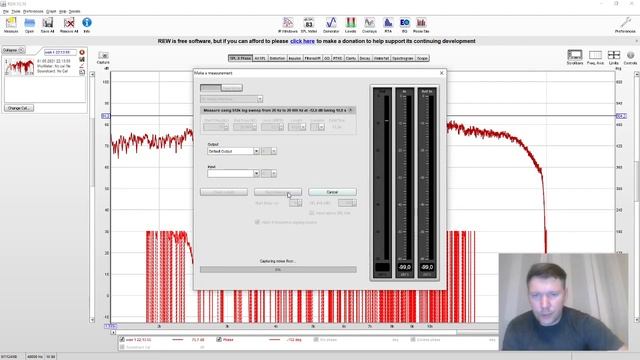Open the Graph menu
The image size is (640, 360).
pyautogui.click(x=51, y=11)
